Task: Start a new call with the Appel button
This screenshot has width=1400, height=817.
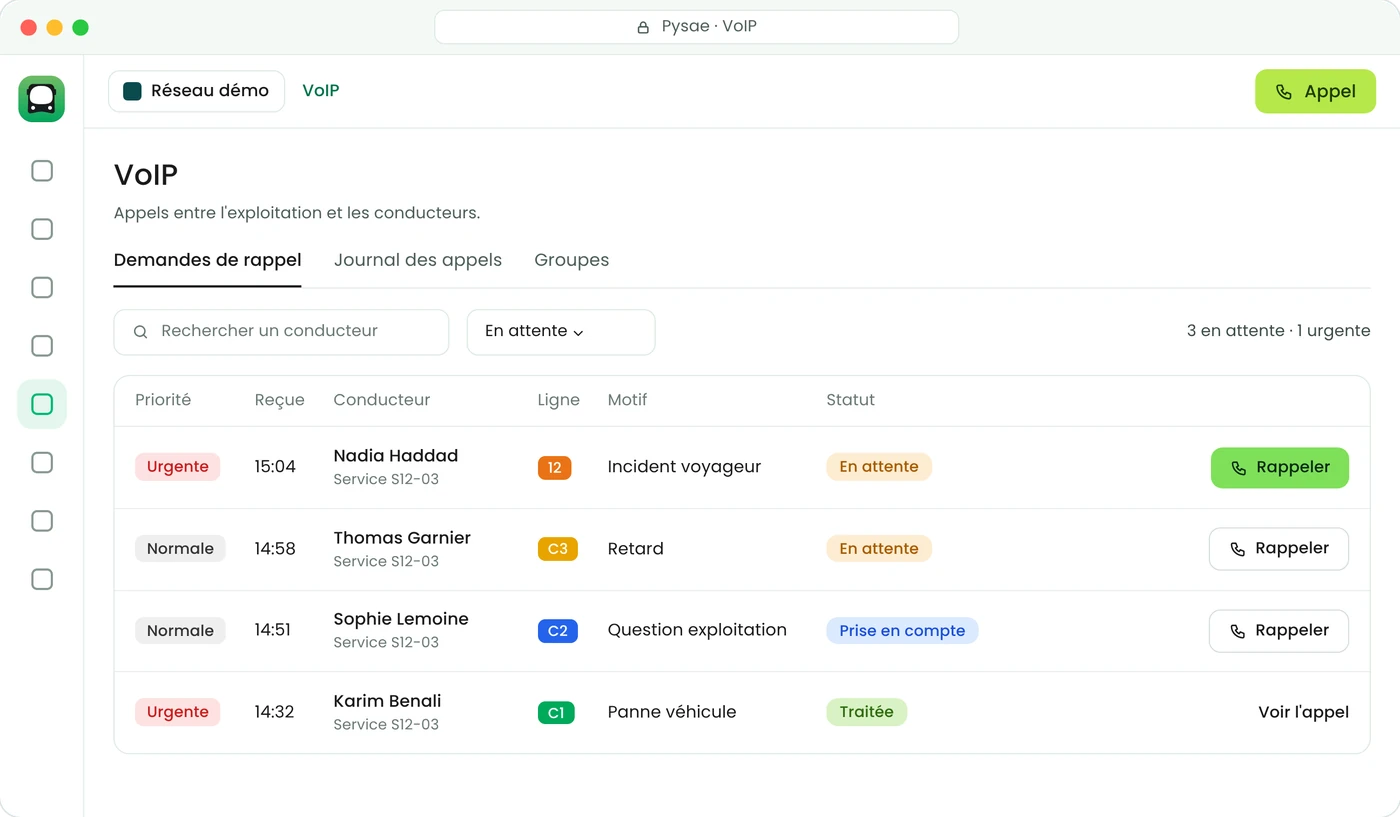Action: click(1315, 91)
